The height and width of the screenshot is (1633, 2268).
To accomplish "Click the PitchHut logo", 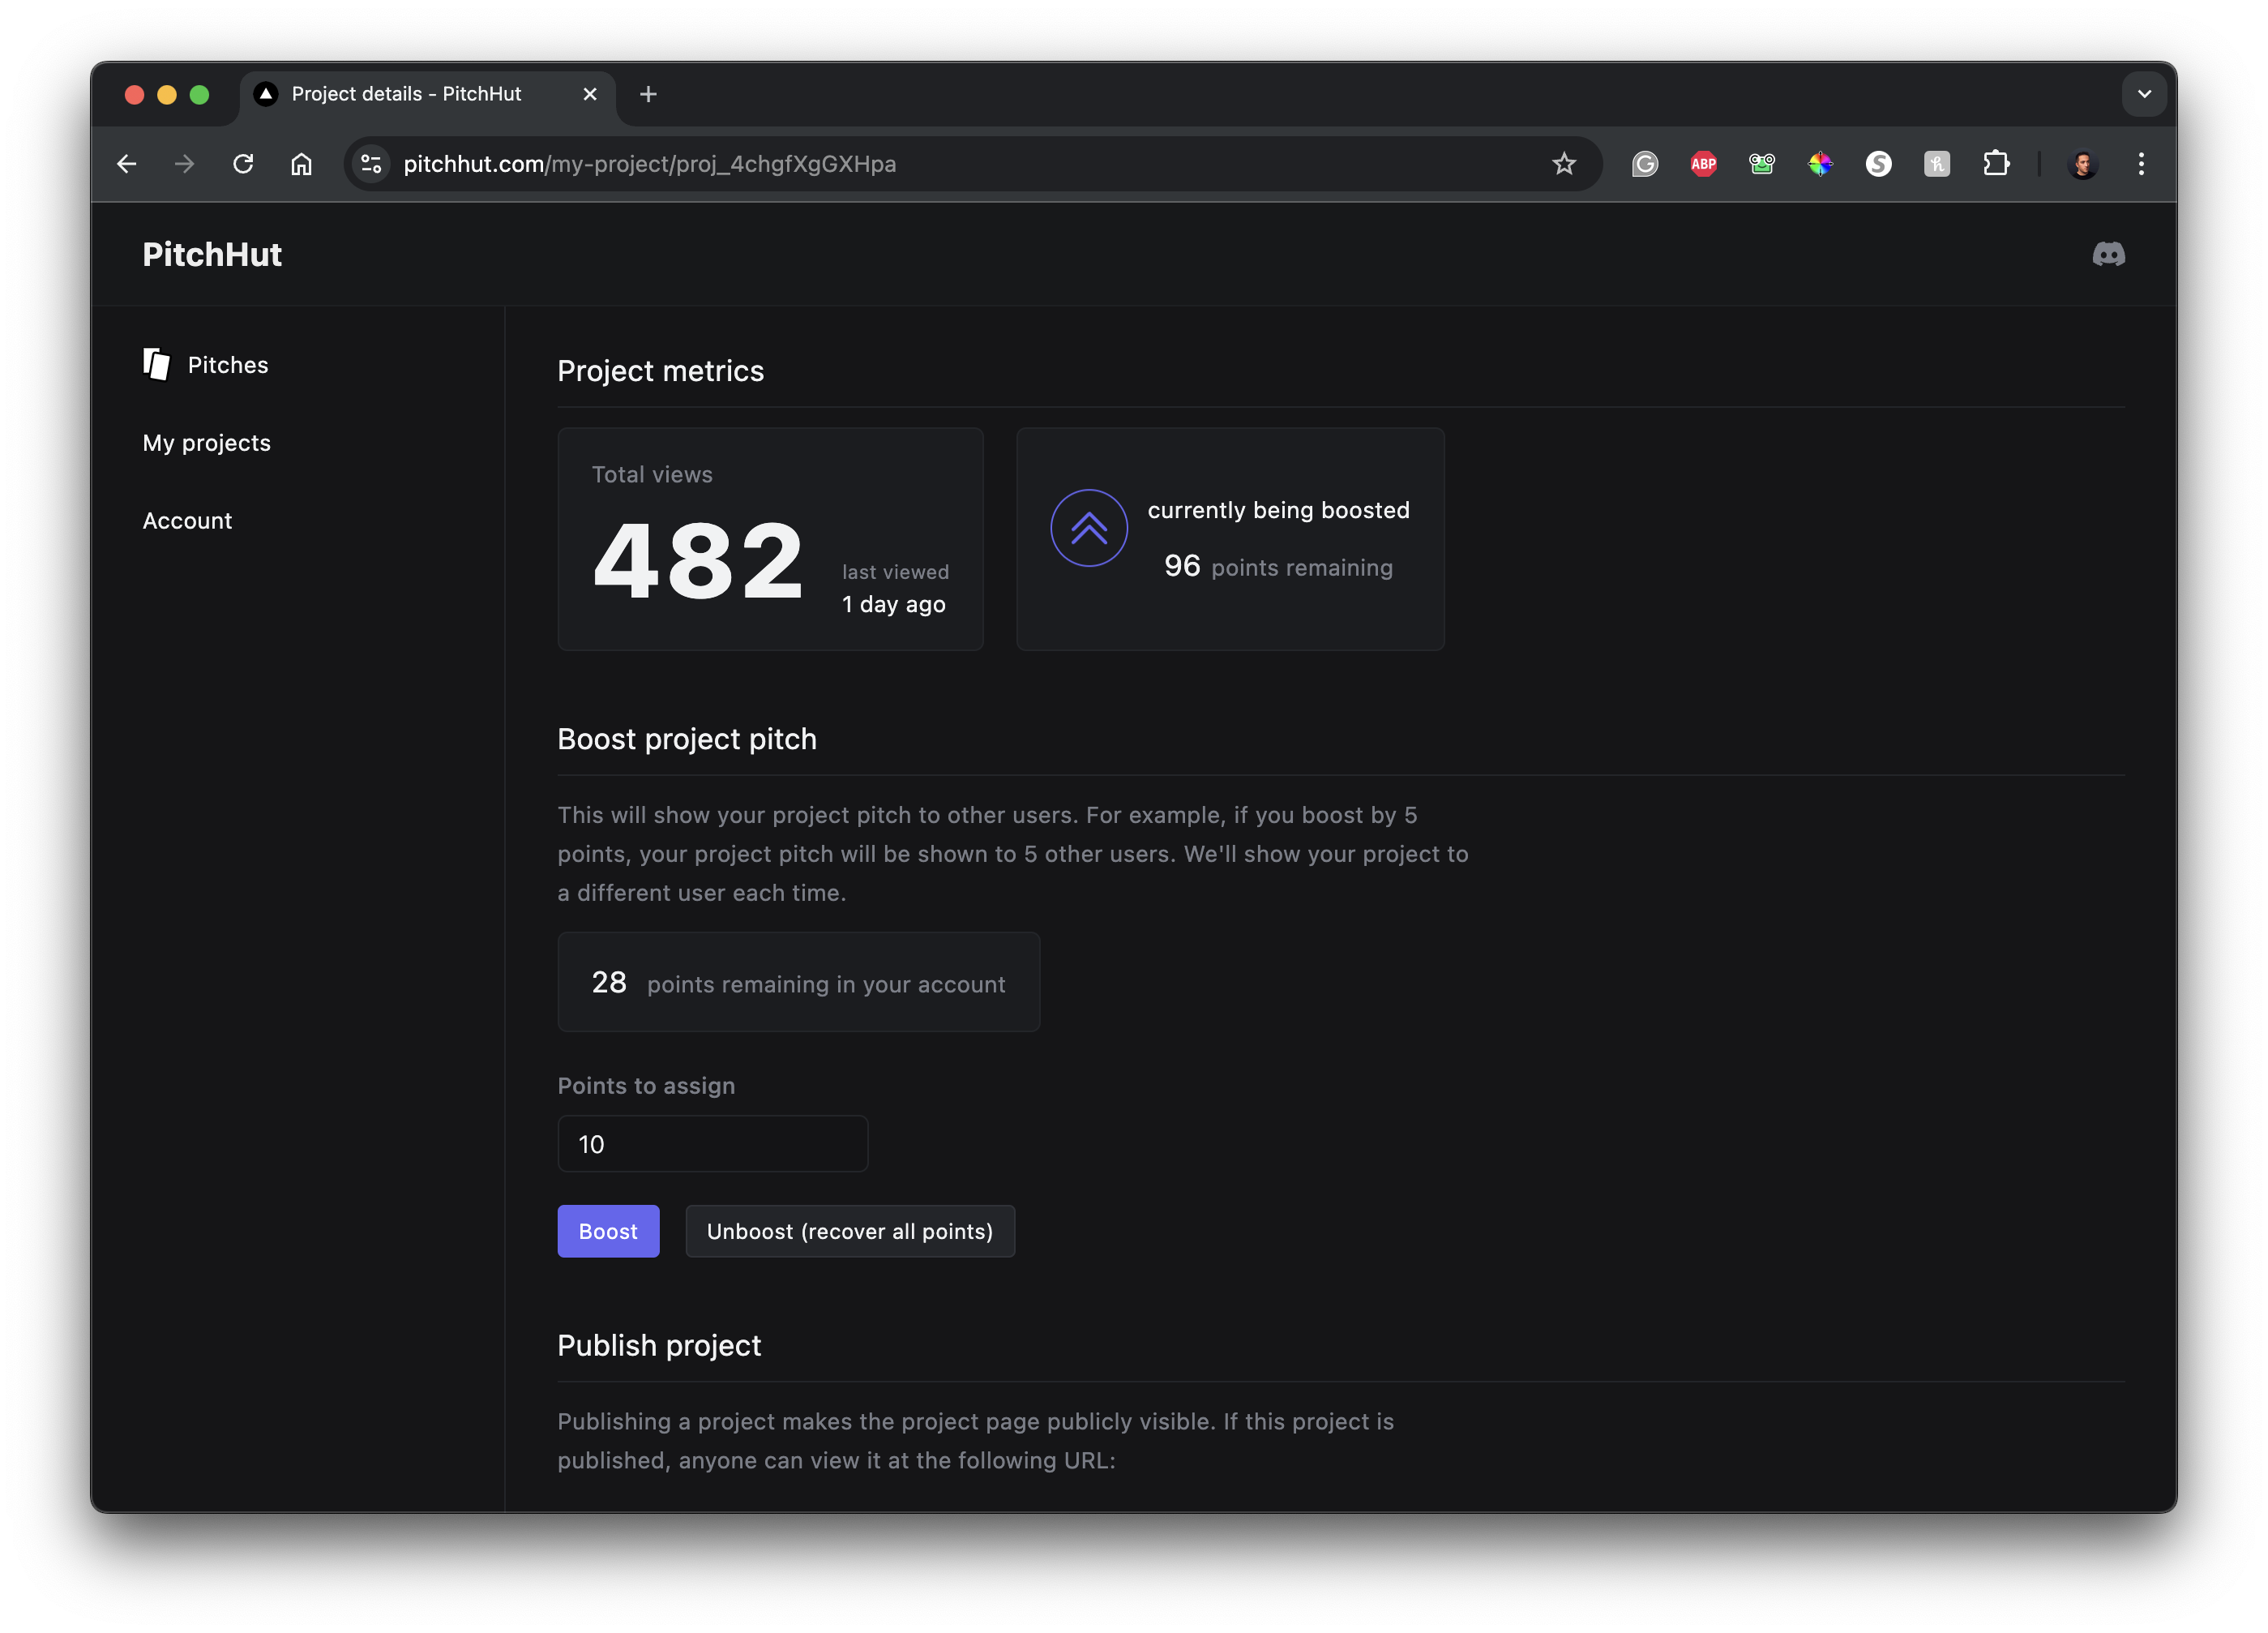I will point(212,254).
